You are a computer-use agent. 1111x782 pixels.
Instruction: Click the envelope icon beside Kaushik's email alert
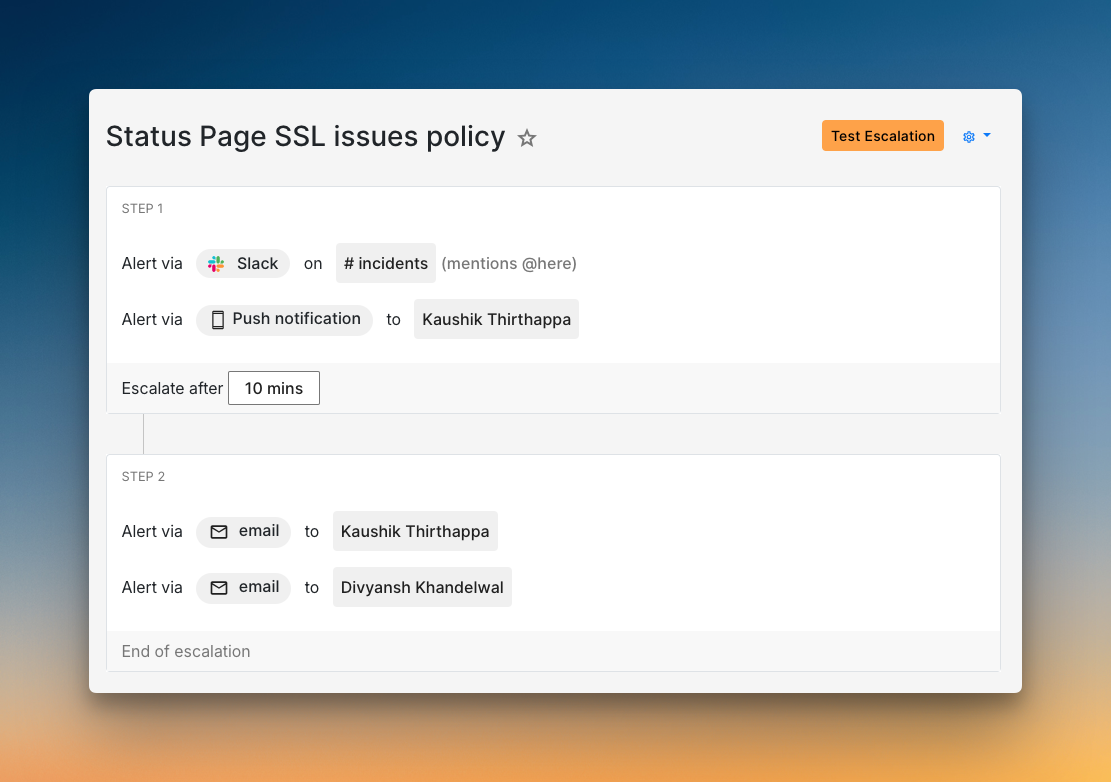point(218,532)
